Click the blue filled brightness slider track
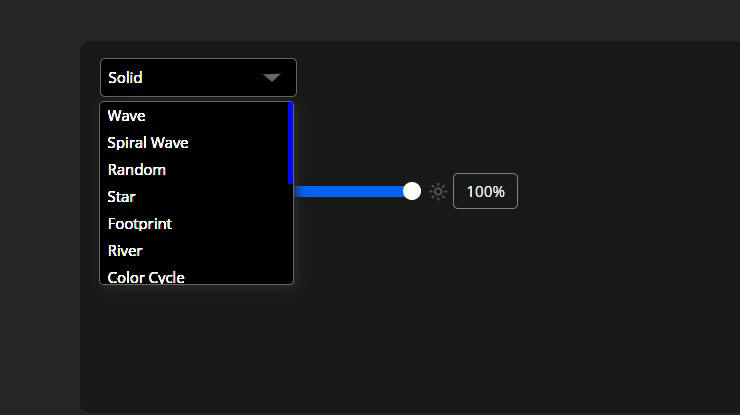Image resolution: width=740 pixels, height=415 pixels. pyautogui.click(x=350, y=191)
